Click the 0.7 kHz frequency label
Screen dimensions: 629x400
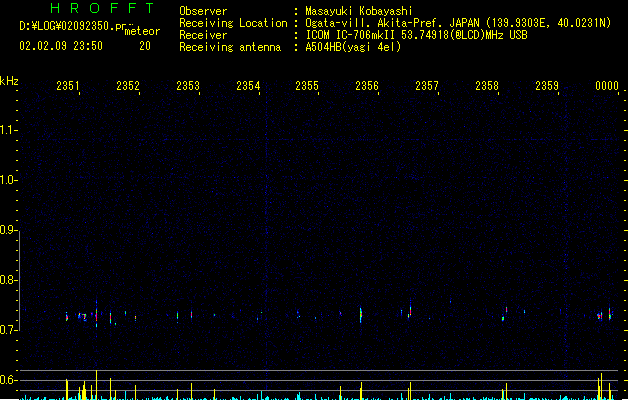click(8, 330)
